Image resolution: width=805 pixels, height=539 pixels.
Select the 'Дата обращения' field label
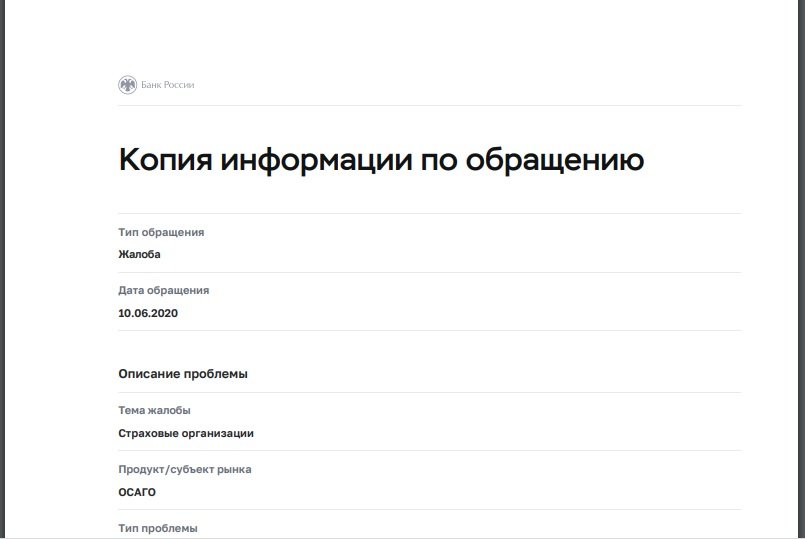[163, 290]
